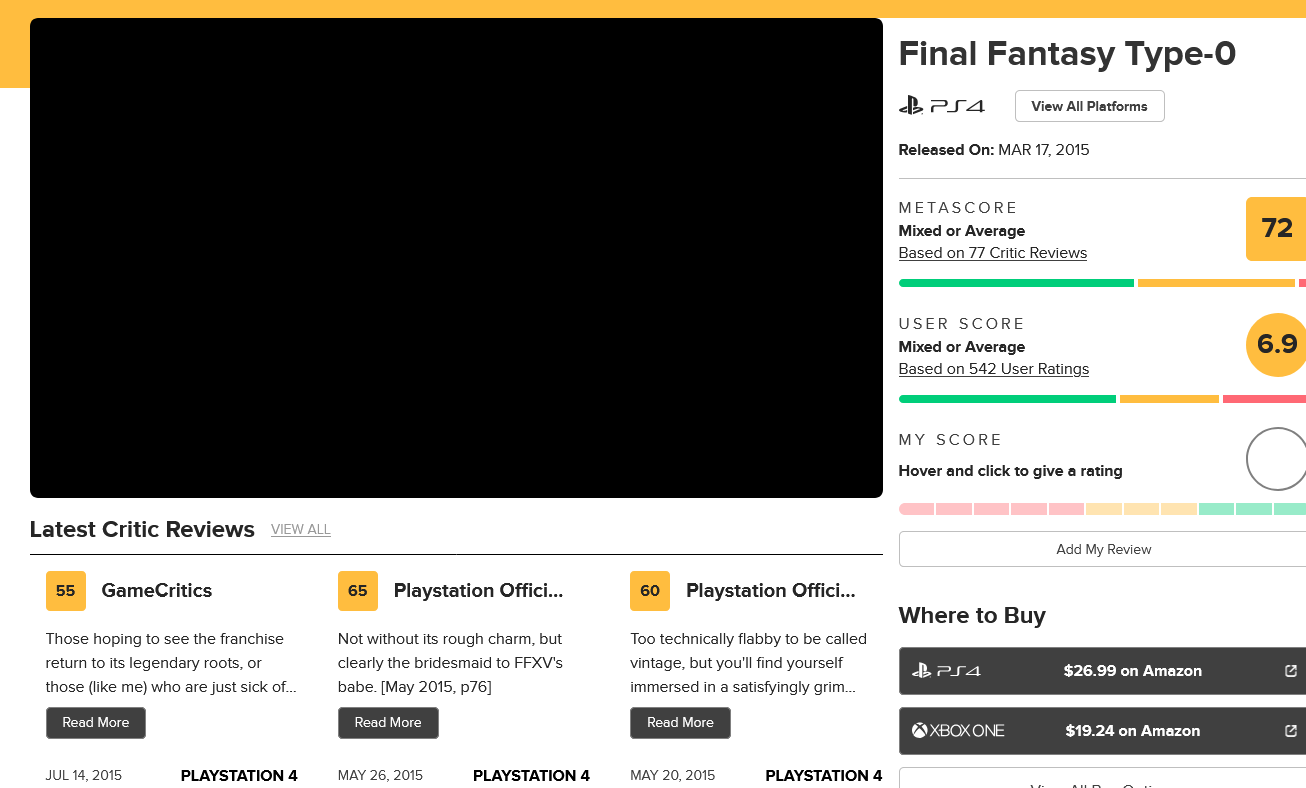Viewport: 1306px width, 788px height.
Task: Click the yellow portion of the User Score bar
Action: click(x=1169, y=399)
